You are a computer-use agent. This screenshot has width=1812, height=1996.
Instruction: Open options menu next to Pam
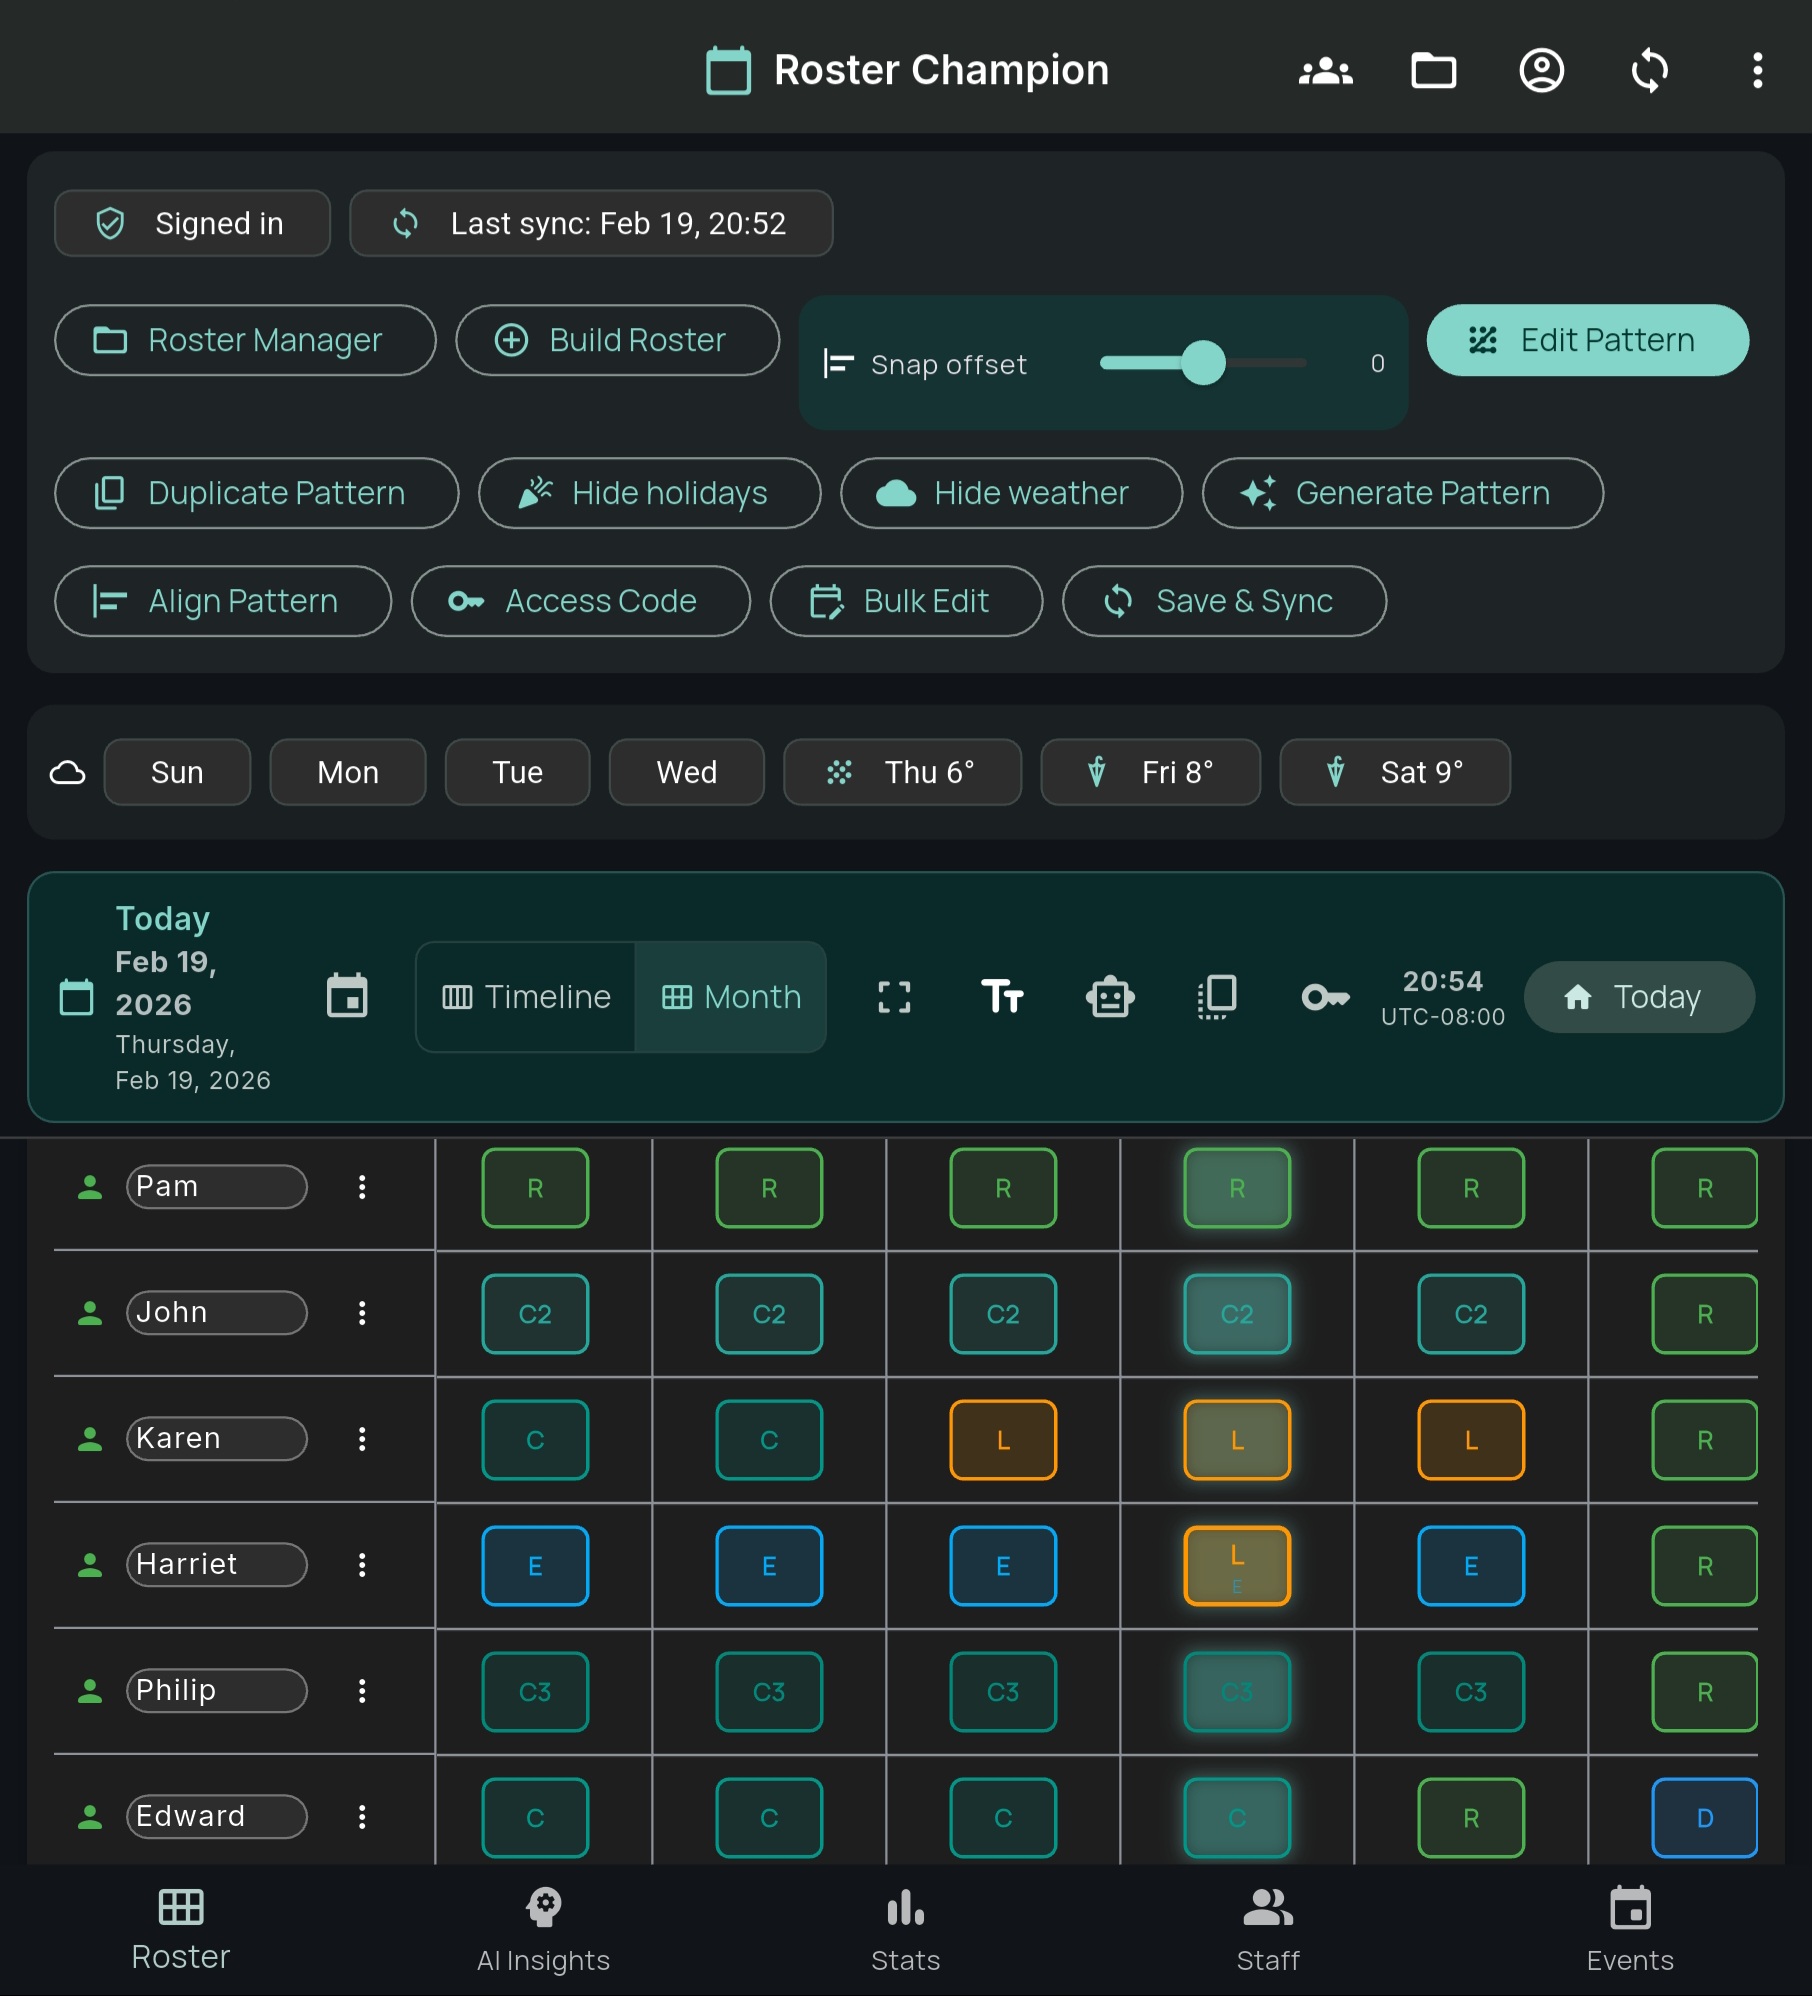coord(362,1187)
